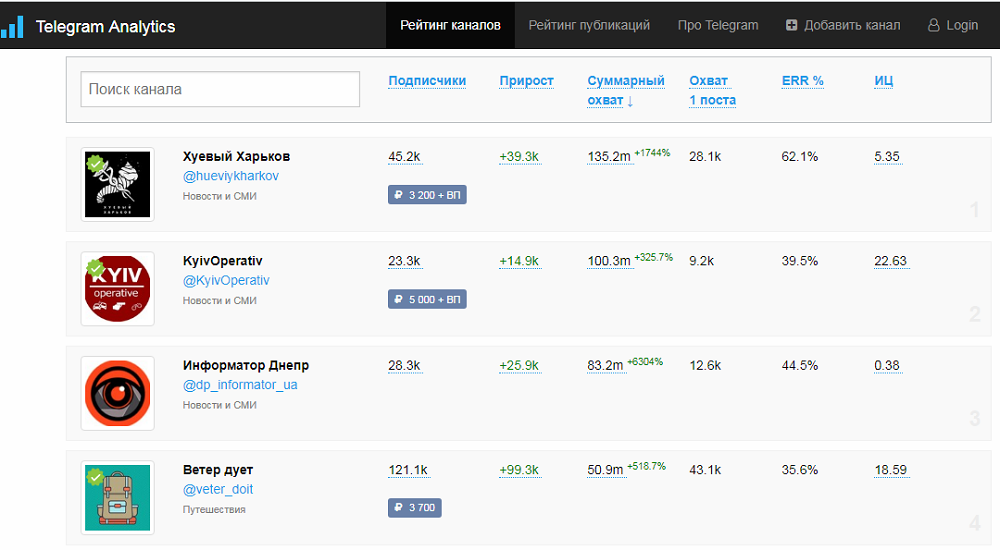The height and width of the screenshot is (550, 1000).
Task: Open the @hueviykharkov channel link
Action: 230,176
